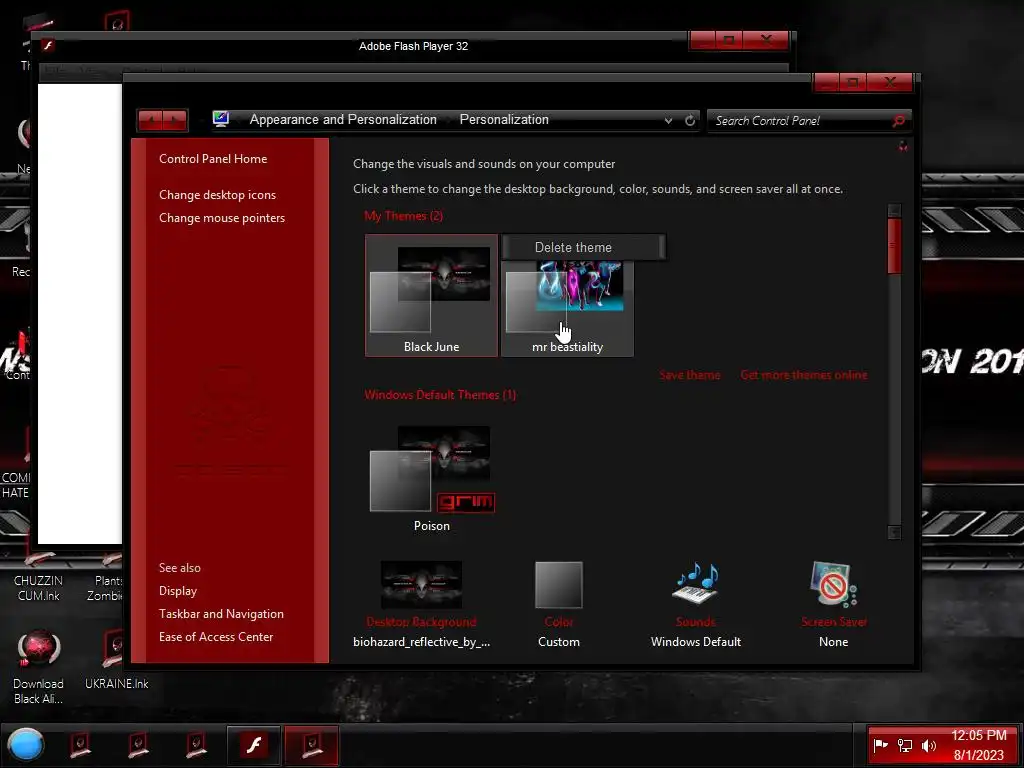
Task: Open the Screen Saver settings icon
Action: (x=833, y=583)
